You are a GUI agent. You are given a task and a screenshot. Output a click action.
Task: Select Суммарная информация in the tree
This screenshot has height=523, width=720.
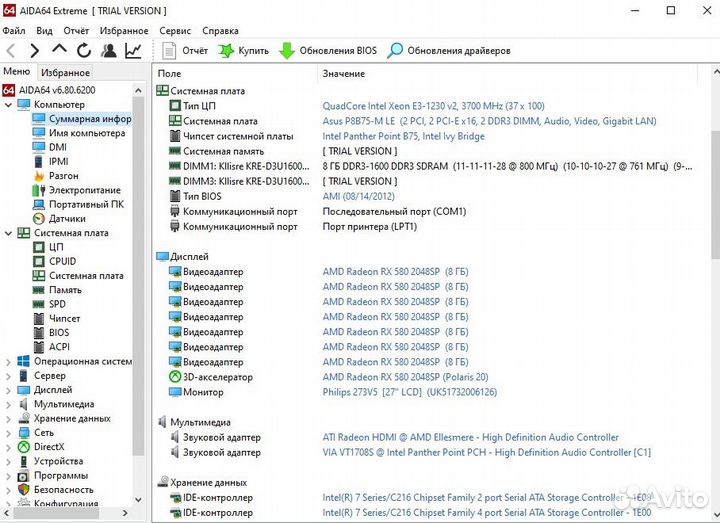[x=82, y=119]
